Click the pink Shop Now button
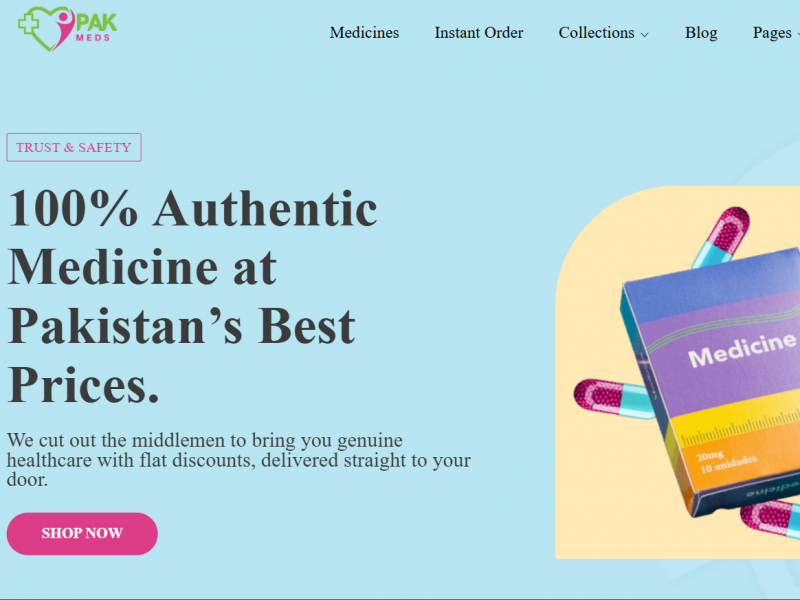This screenshot has height=600, width=800. click(82, 534)
